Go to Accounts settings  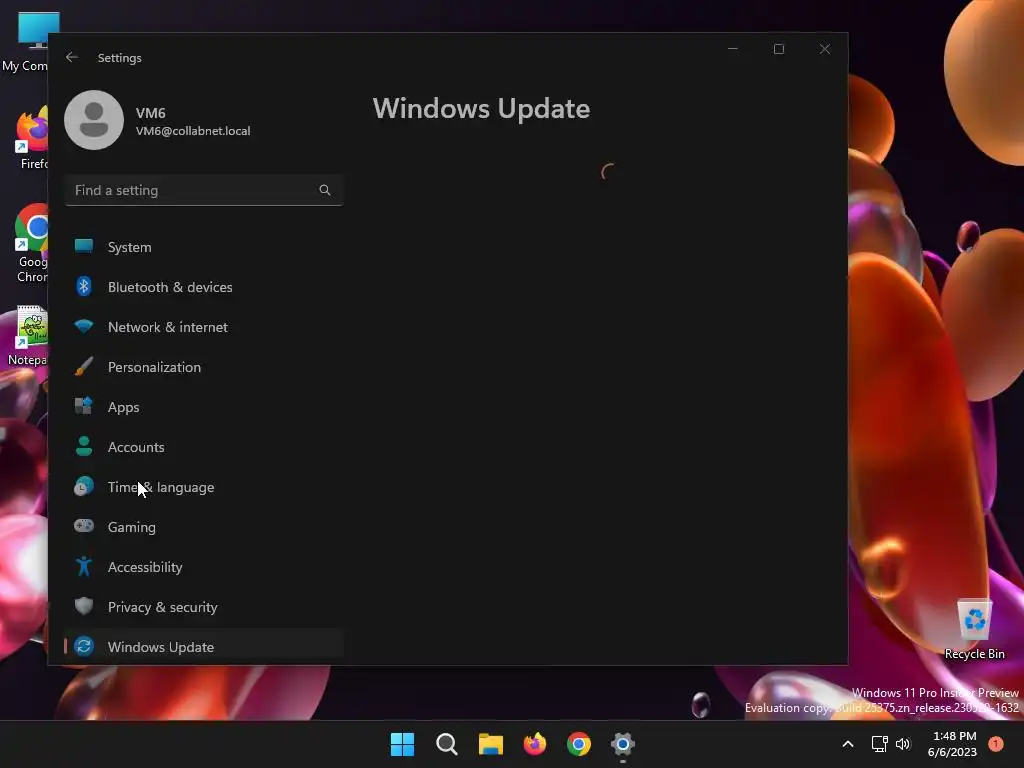(204, 447)
